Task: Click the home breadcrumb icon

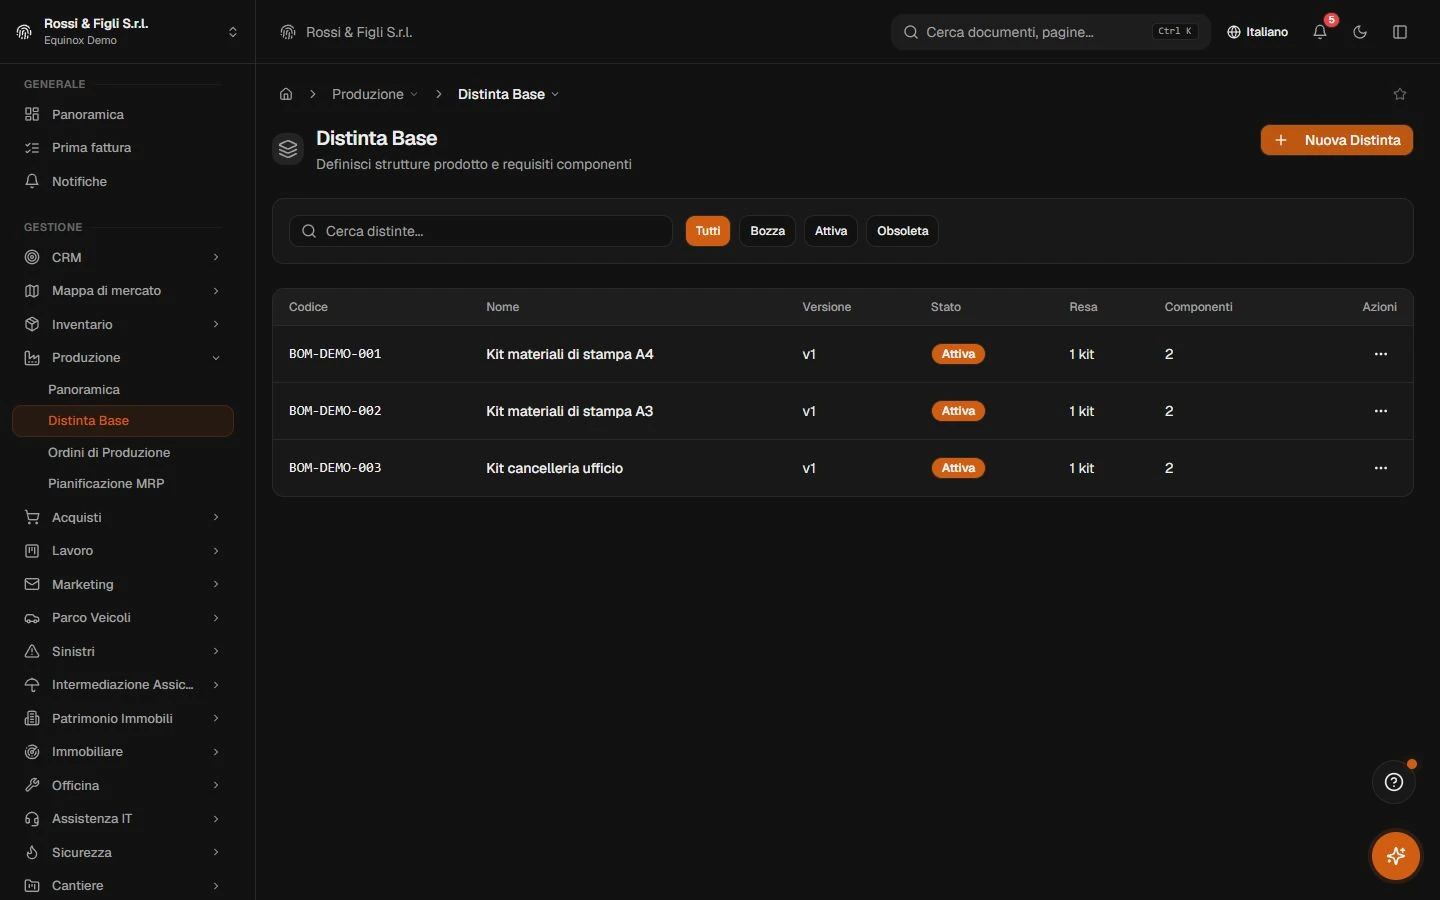Action: coord(286,94)
